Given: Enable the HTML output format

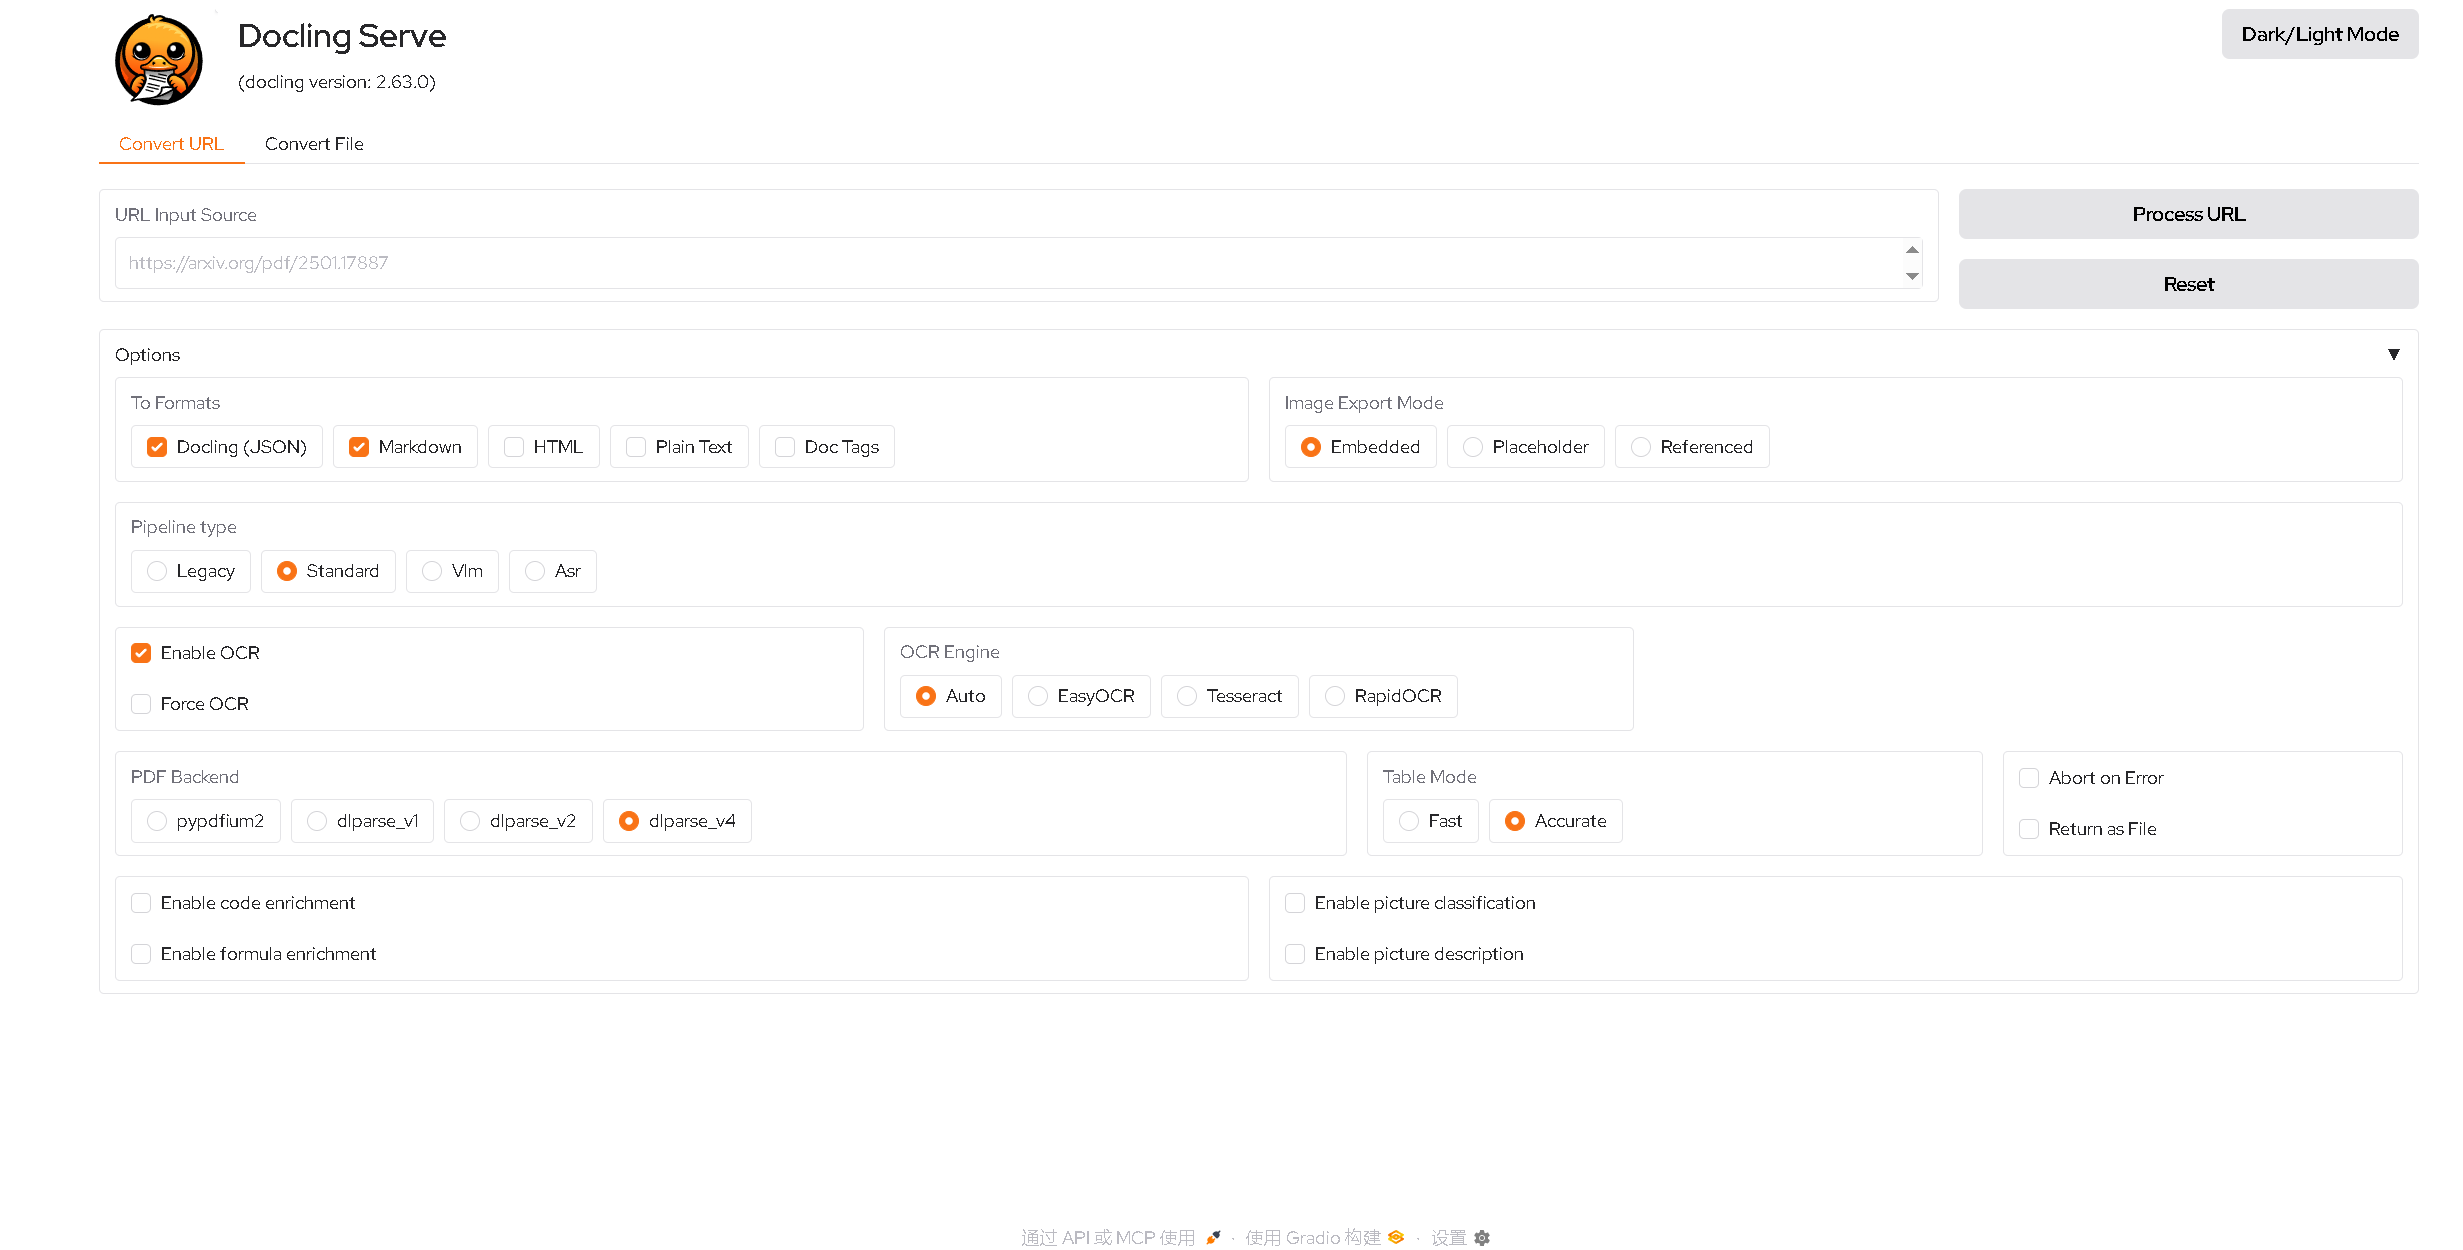Looking at the screenshot, I should coord(514,447).
